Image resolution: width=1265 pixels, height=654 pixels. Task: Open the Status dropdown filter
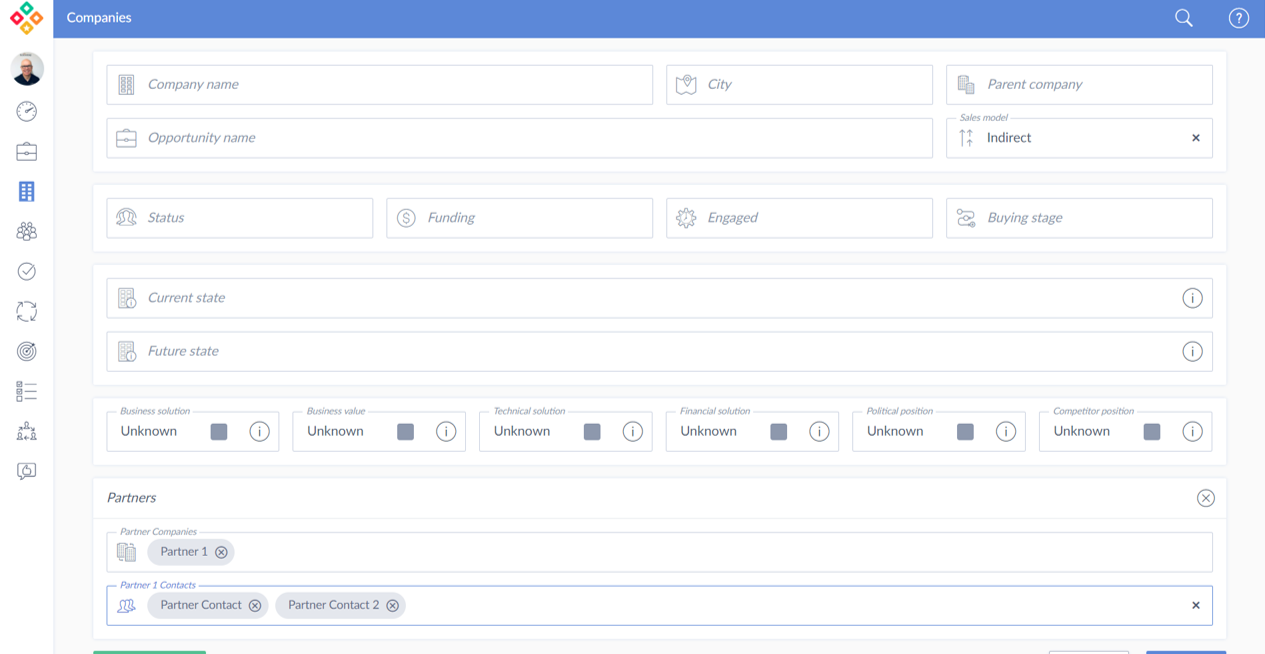point(240,218)
